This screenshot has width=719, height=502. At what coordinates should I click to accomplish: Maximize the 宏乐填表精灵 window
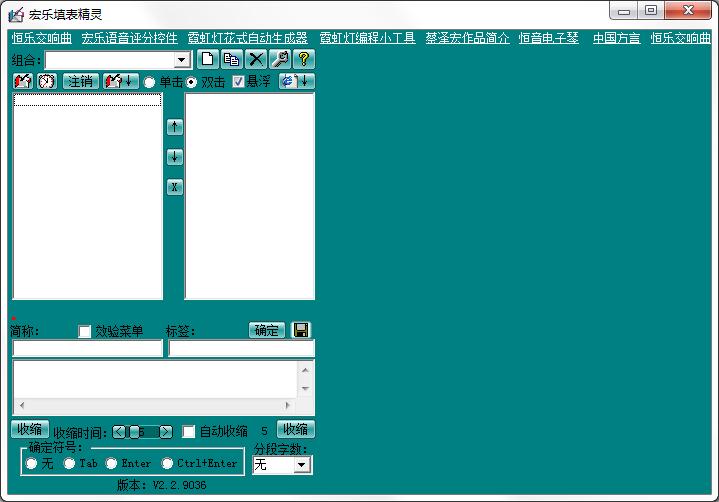[x=651, y=11]
